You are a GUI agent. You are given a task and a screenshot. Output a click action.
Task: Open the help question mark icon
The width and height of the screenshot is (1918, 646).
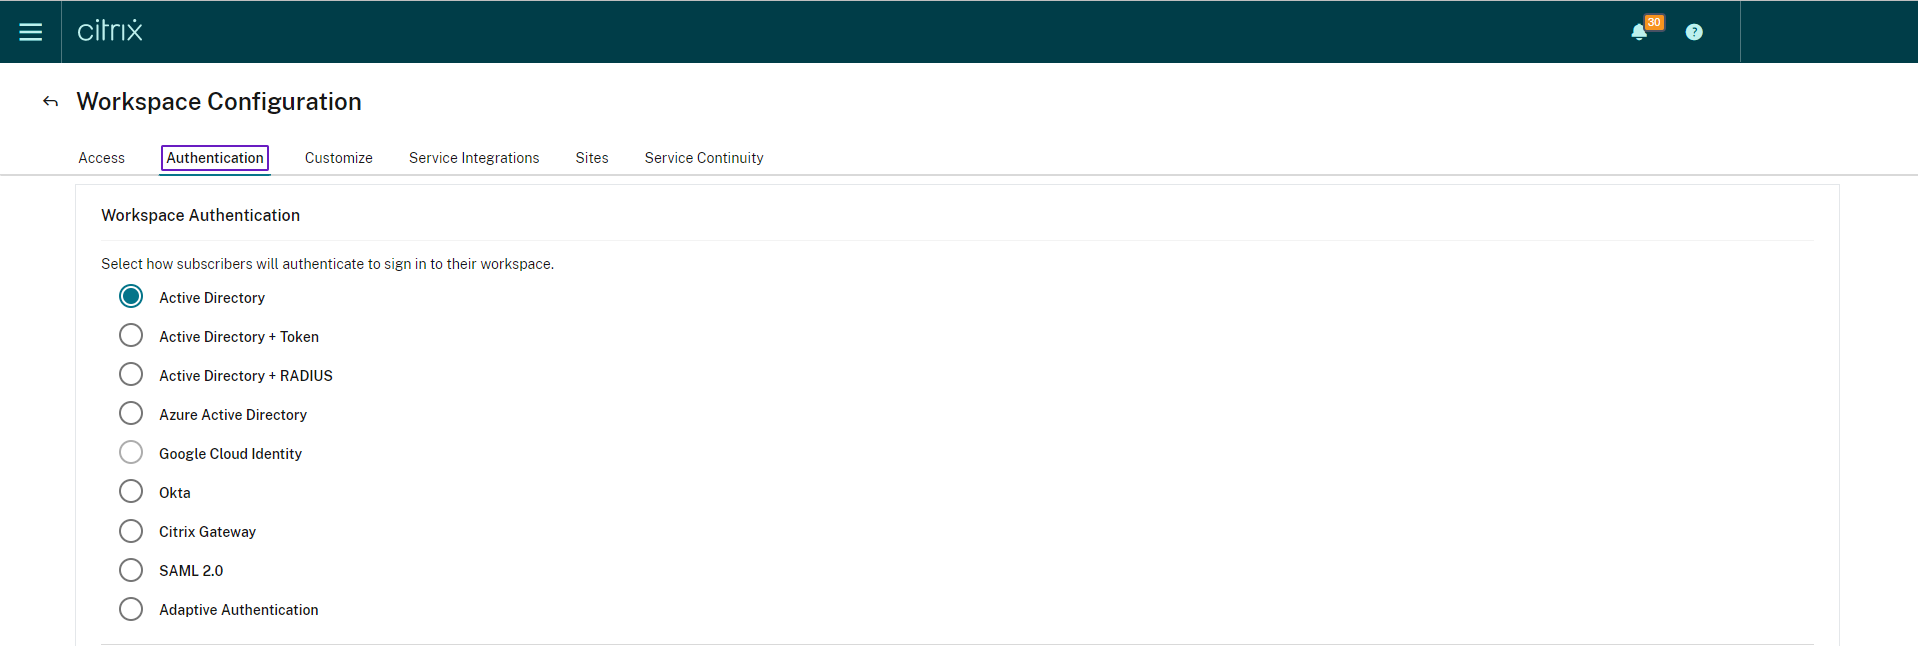point(1694,32)
